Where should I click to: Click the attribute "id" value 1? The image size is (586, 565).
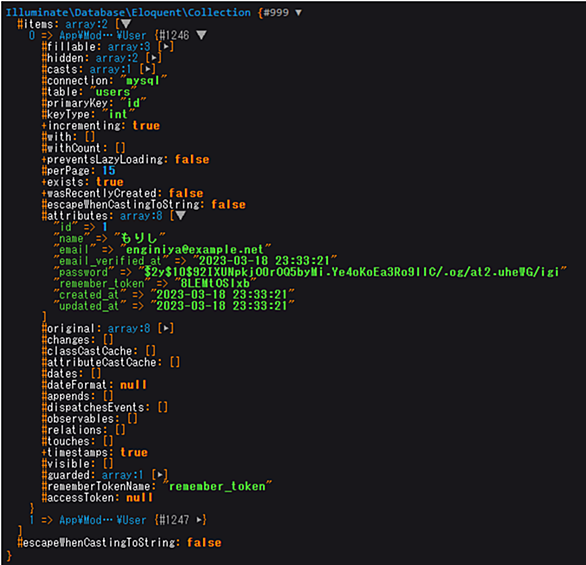point(105,227)
